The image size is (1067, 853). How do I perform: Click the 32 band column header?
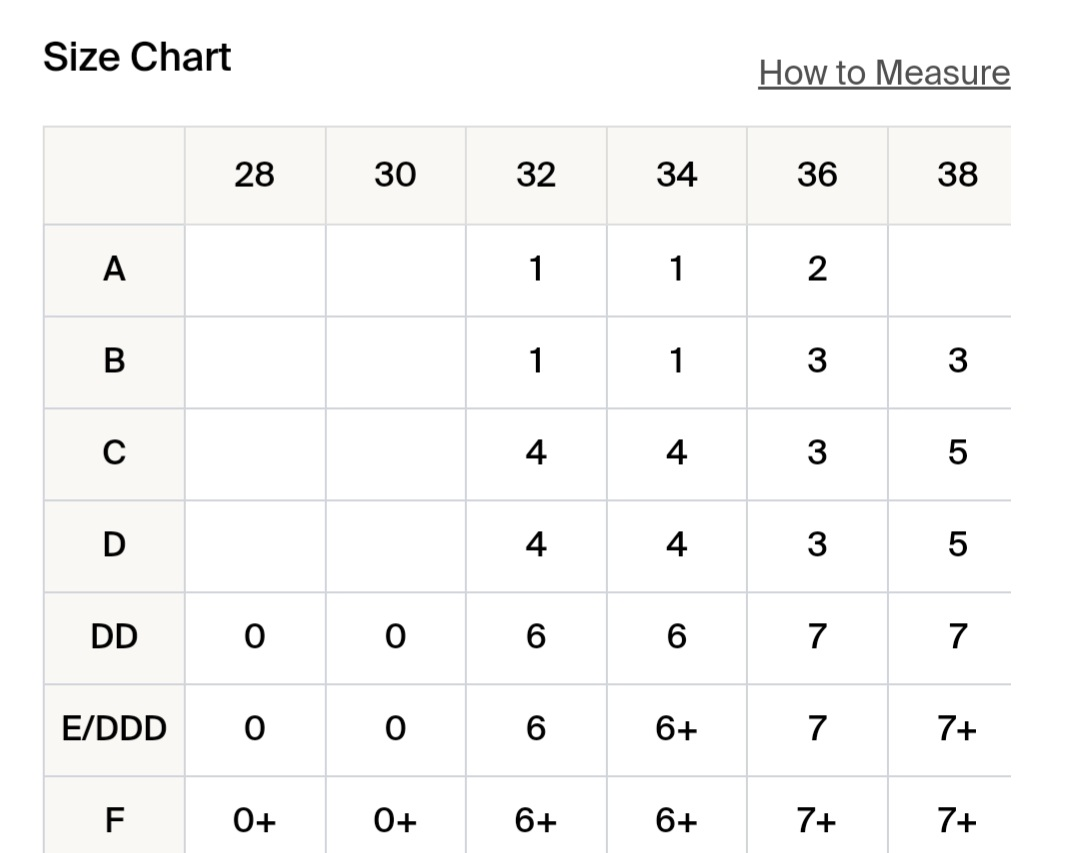click(536, 176)
